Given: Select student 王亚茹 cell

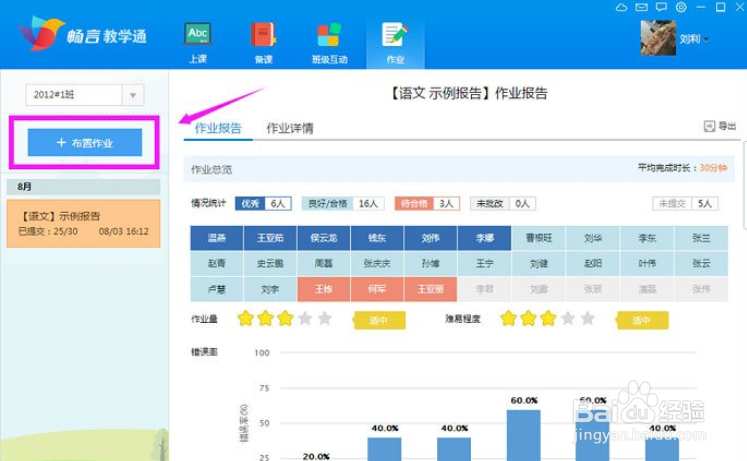Looking at the screenshot, I should (270, 238).
